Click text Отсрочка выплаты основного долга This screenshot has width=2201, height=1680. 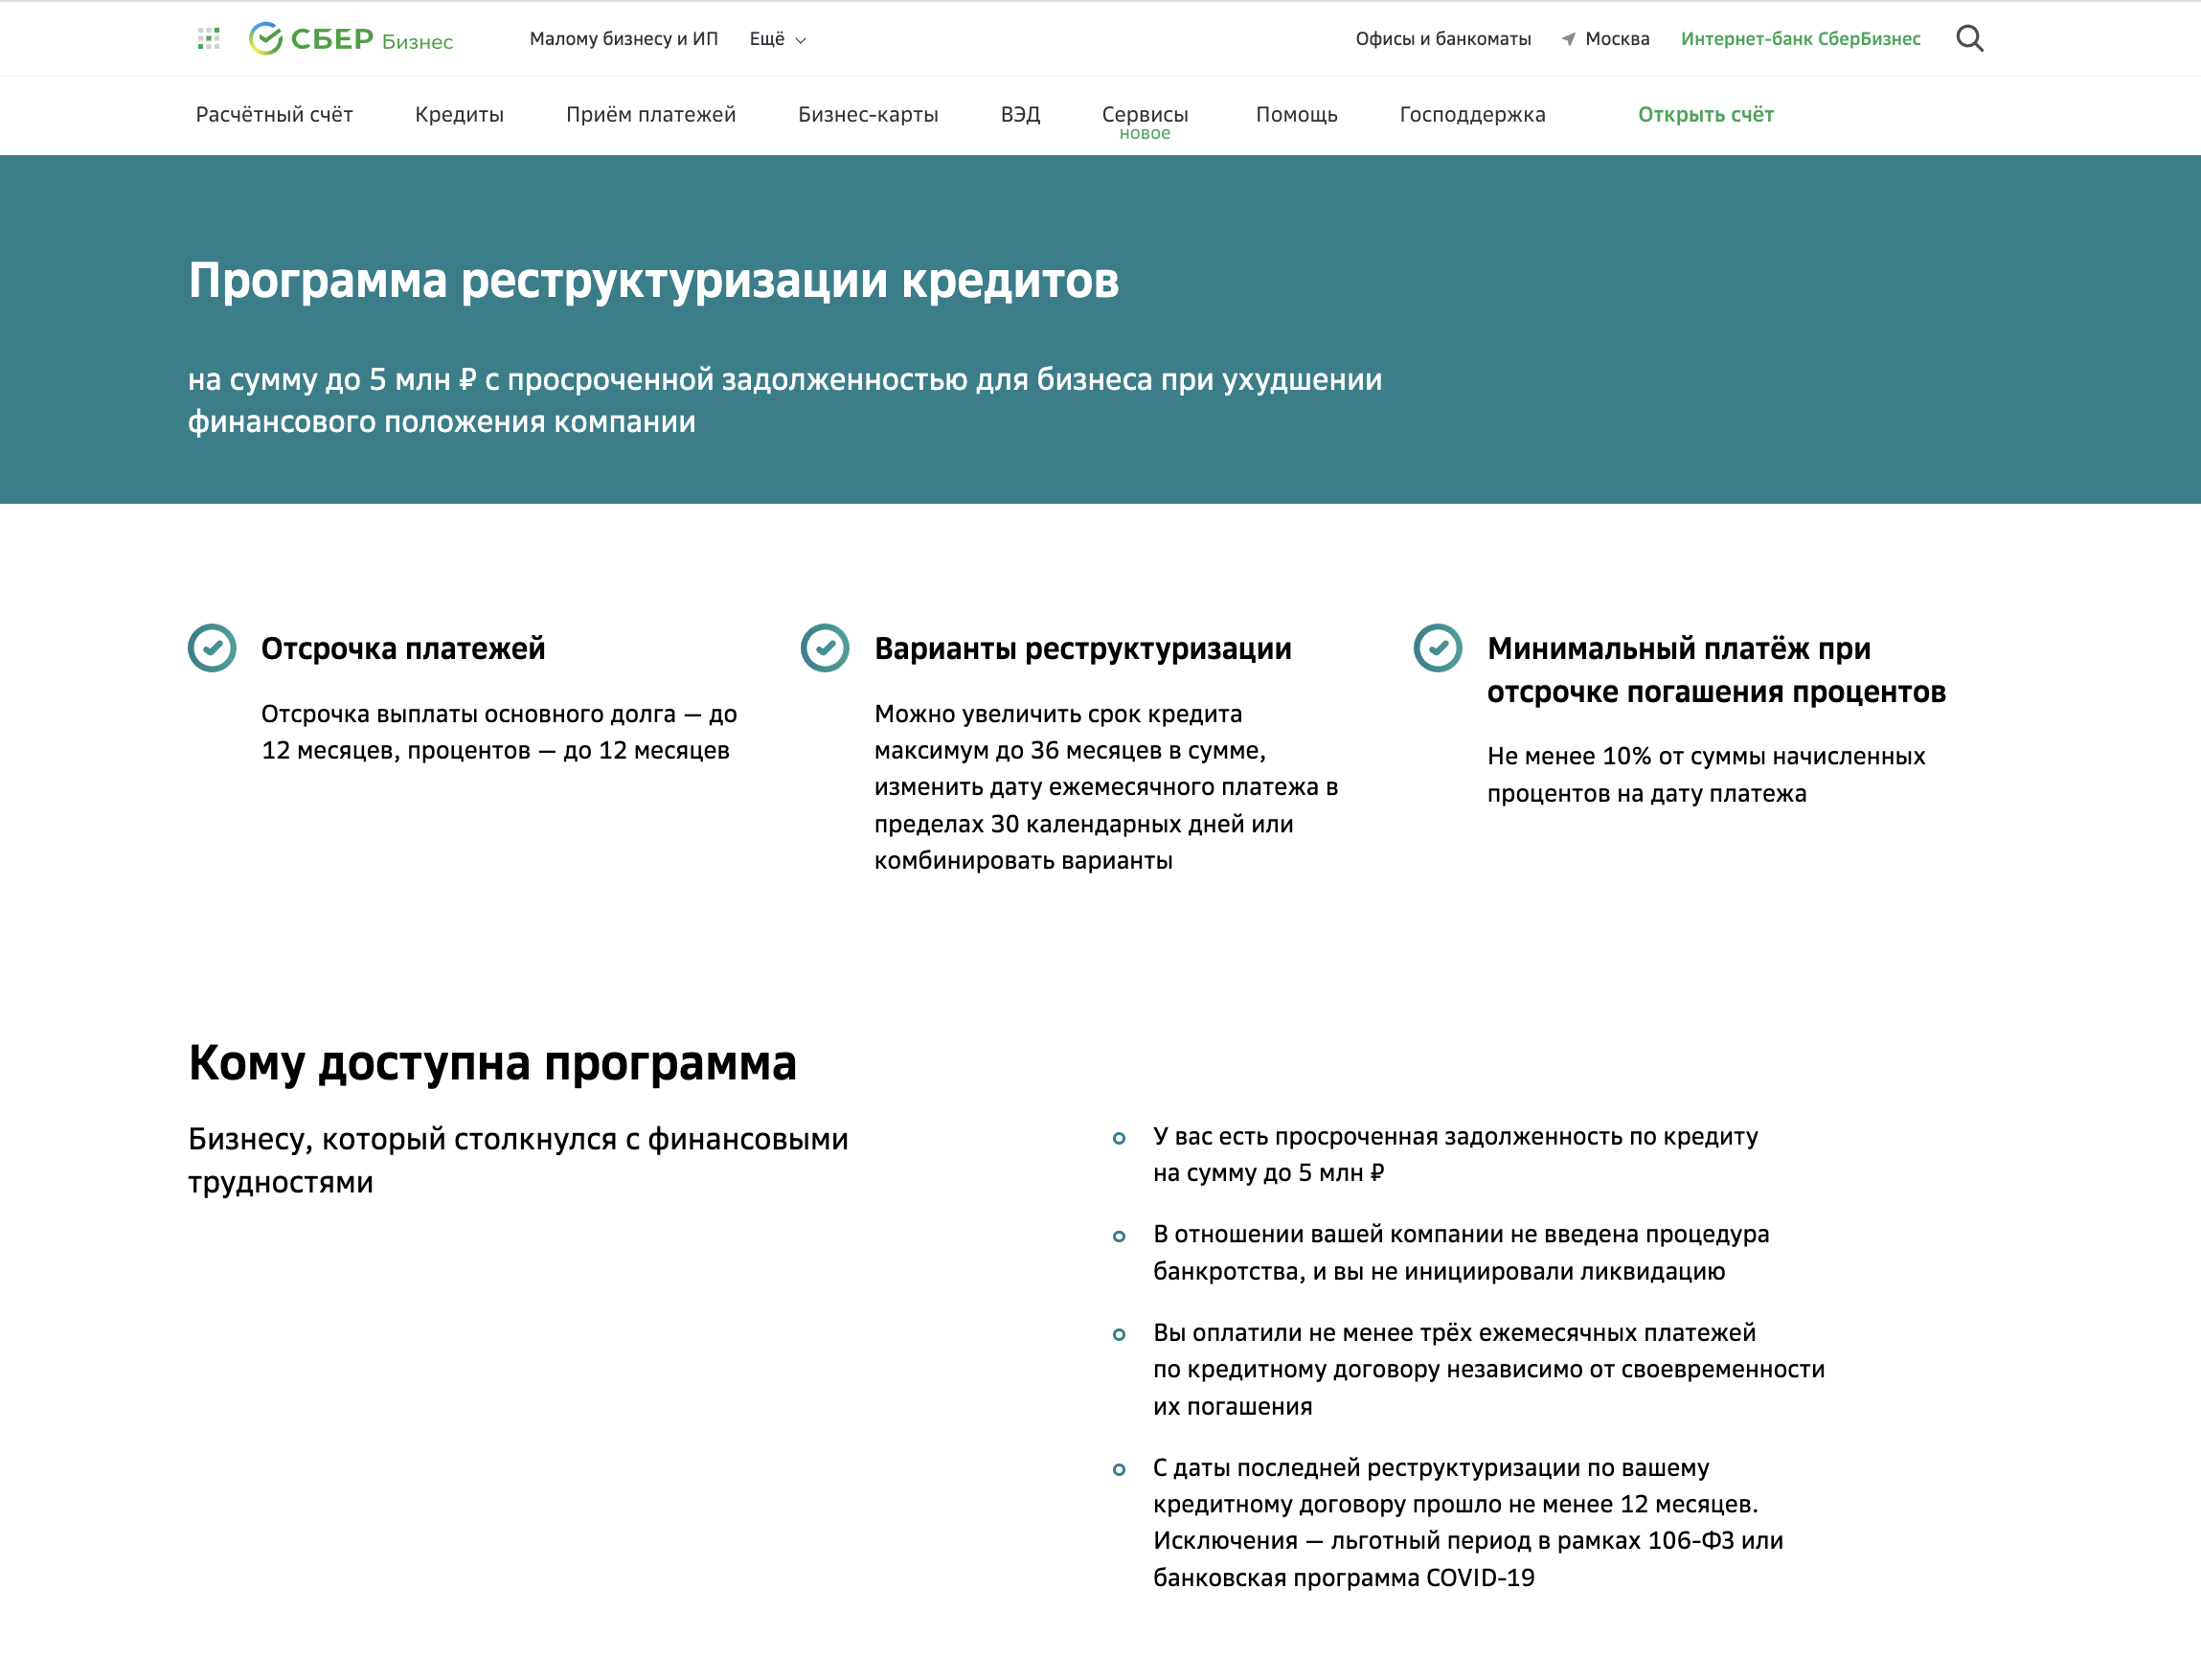coord(499,732)
